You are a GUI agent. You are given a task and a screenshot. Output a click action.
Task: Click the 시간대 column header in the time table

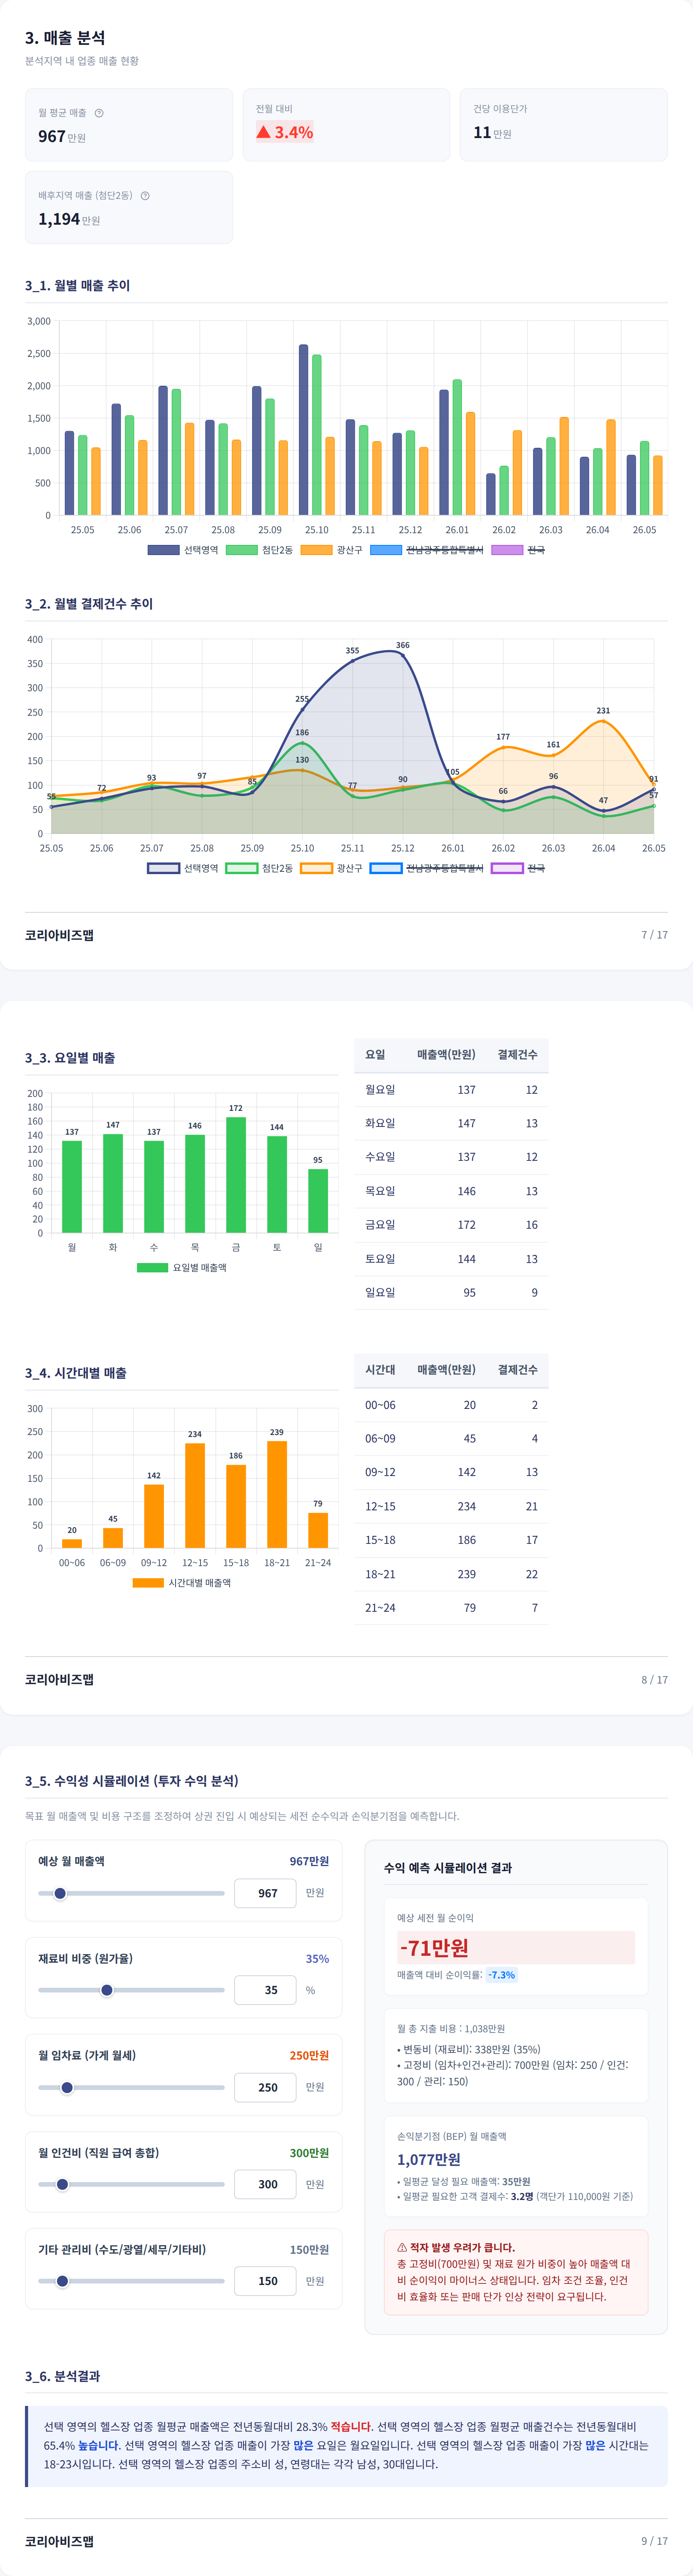click(380, 1370)
